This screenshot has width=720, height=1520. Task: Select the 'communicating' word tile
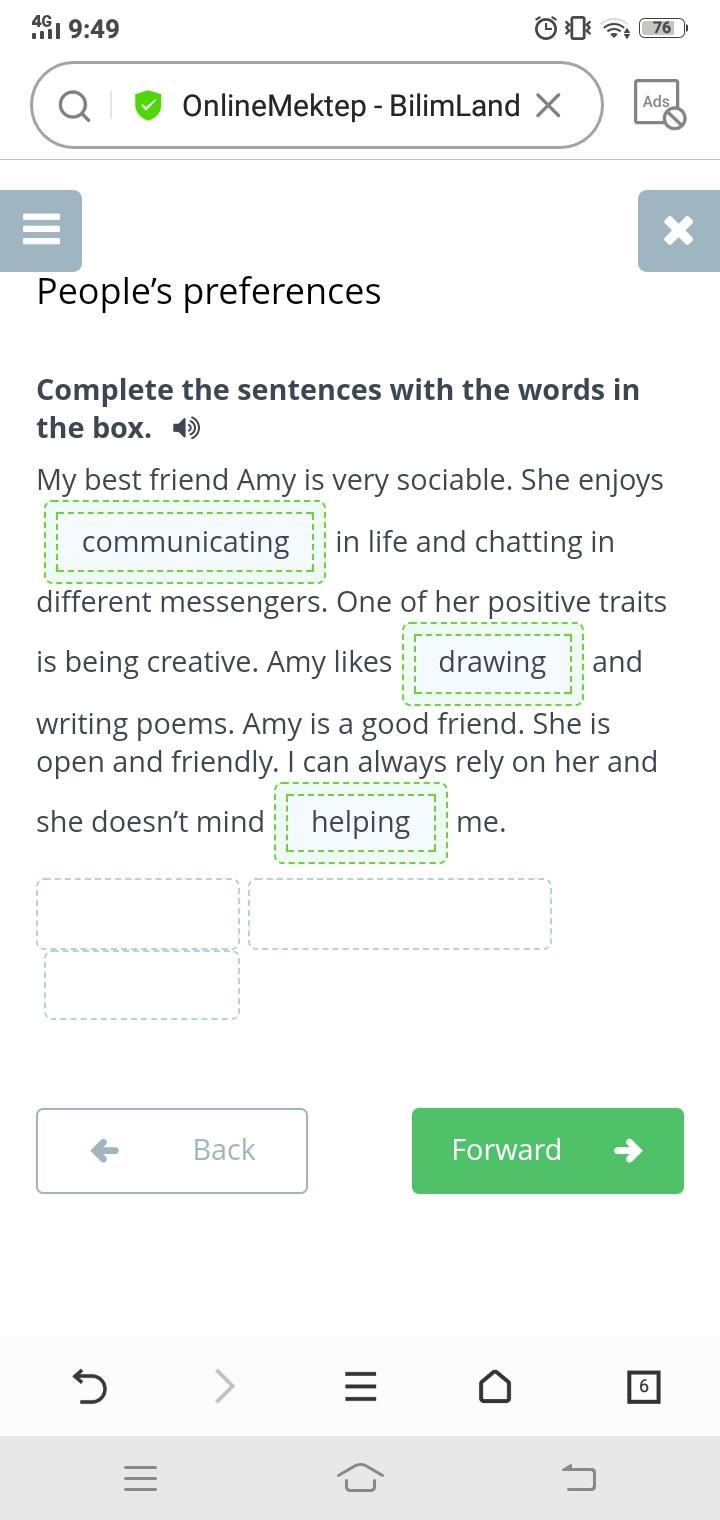(x=185, y=542)
